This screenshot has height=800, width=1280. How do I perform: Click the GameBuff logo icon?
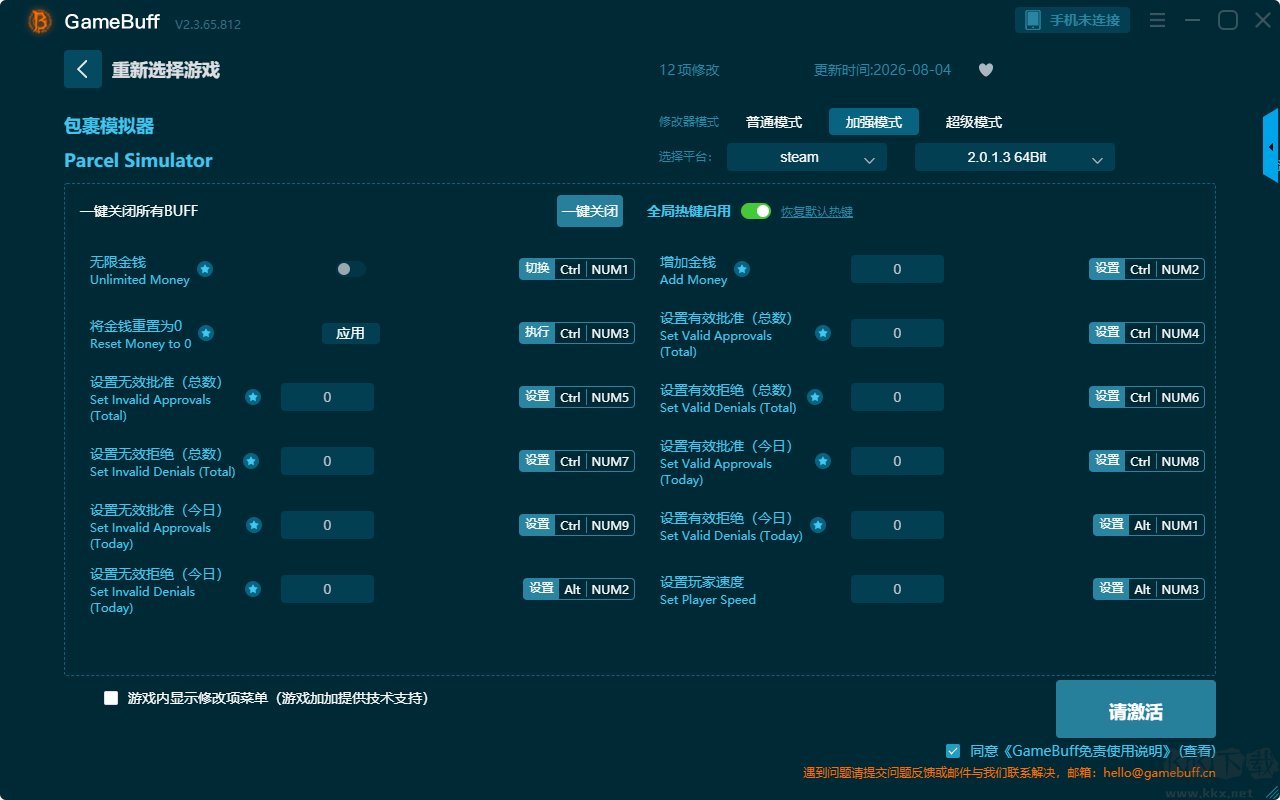pos(40,21)
